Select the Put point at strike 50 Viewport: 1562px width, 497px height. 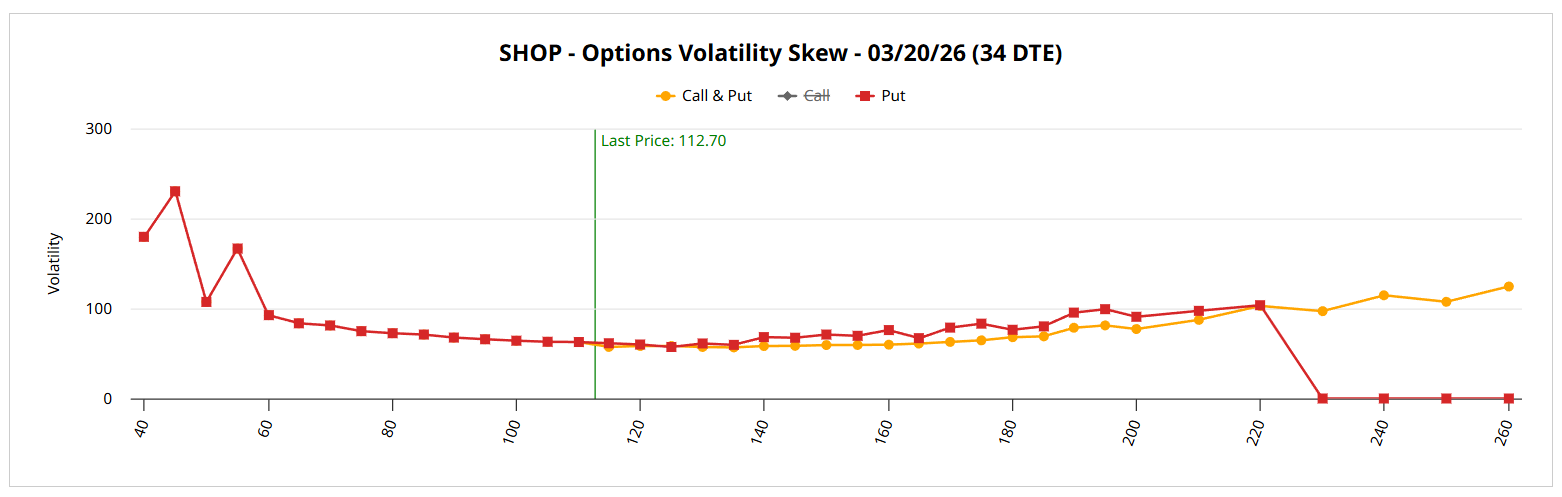click(206, 301)
